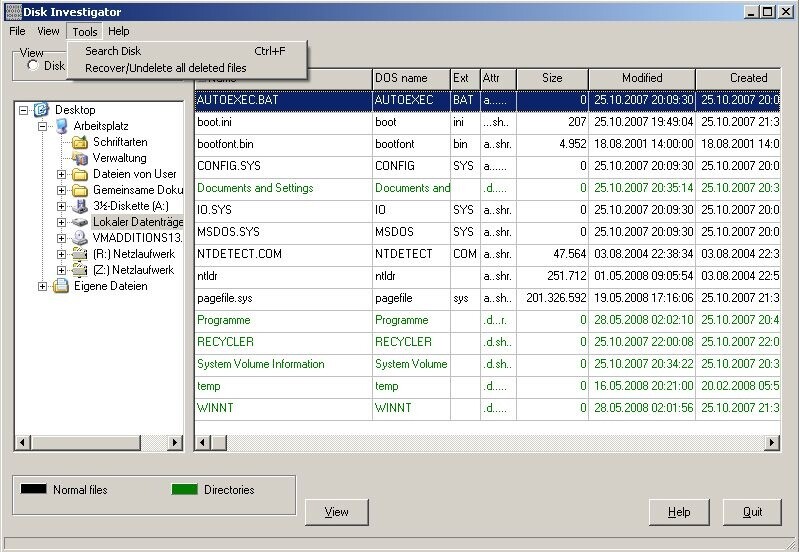799x552 pixels.
Task: Open the File menu
Action: click(x=17, y=31)
